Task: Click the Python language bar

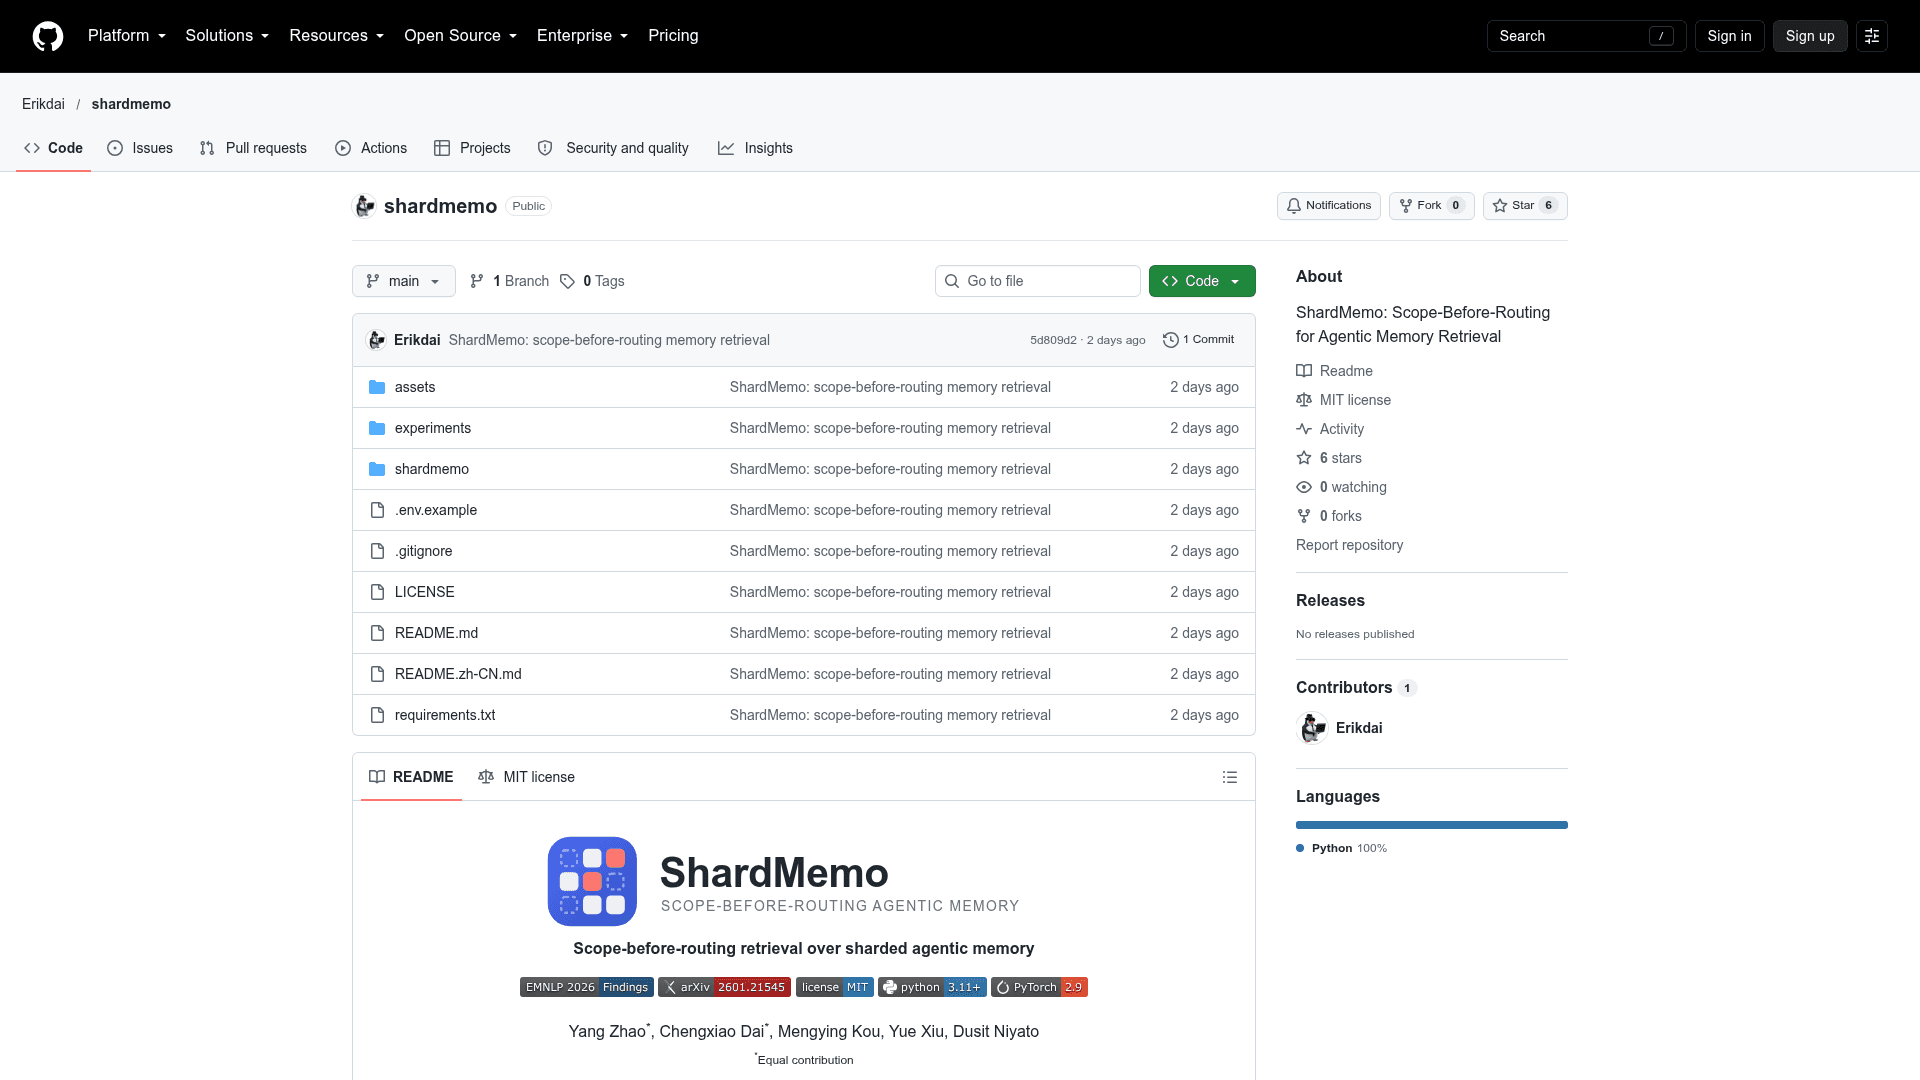Action: [1432, 825]
